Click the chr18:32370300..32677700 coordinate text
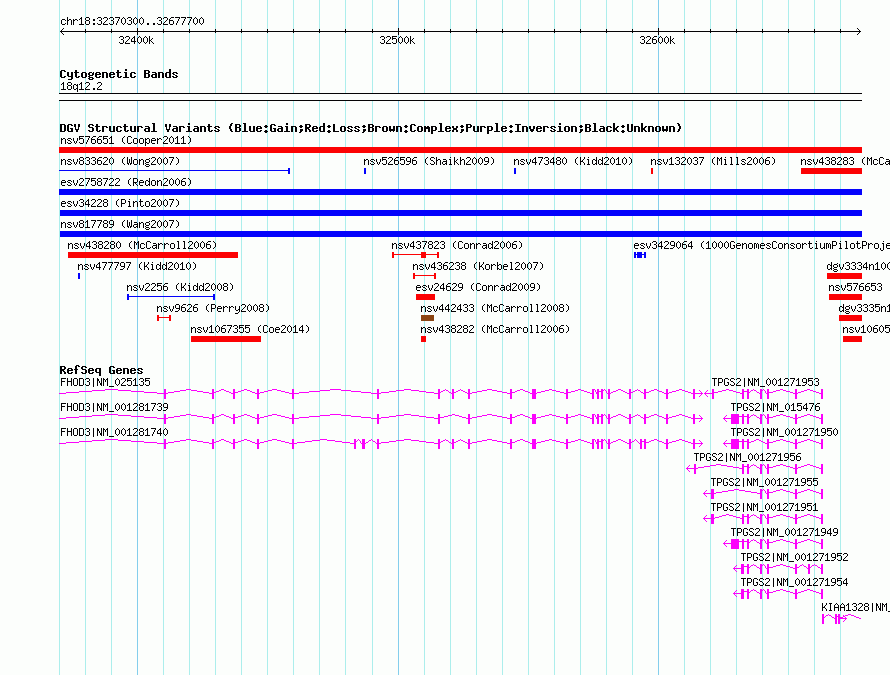 (132, 21)
